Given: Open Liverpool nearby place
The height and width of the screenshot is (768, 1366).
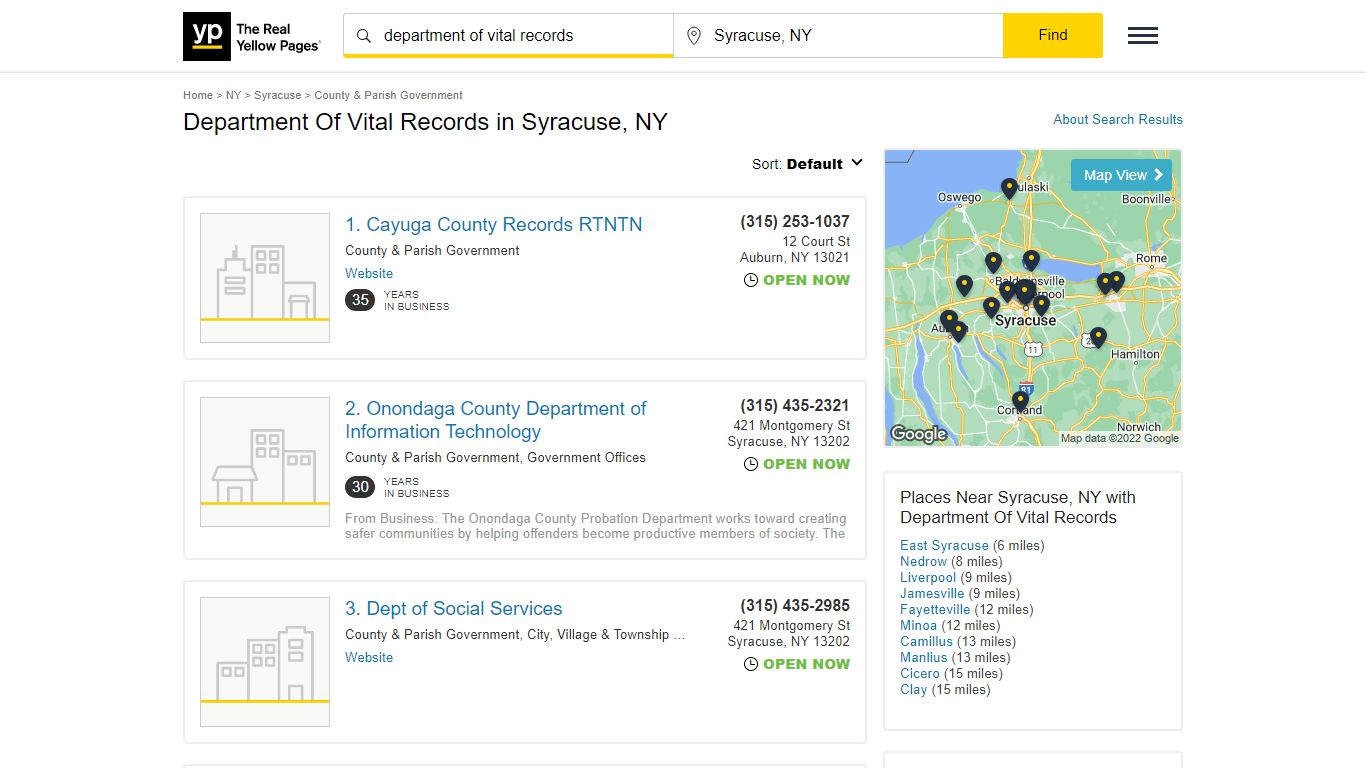Looking at the screenshot, I should coord(928,577).
